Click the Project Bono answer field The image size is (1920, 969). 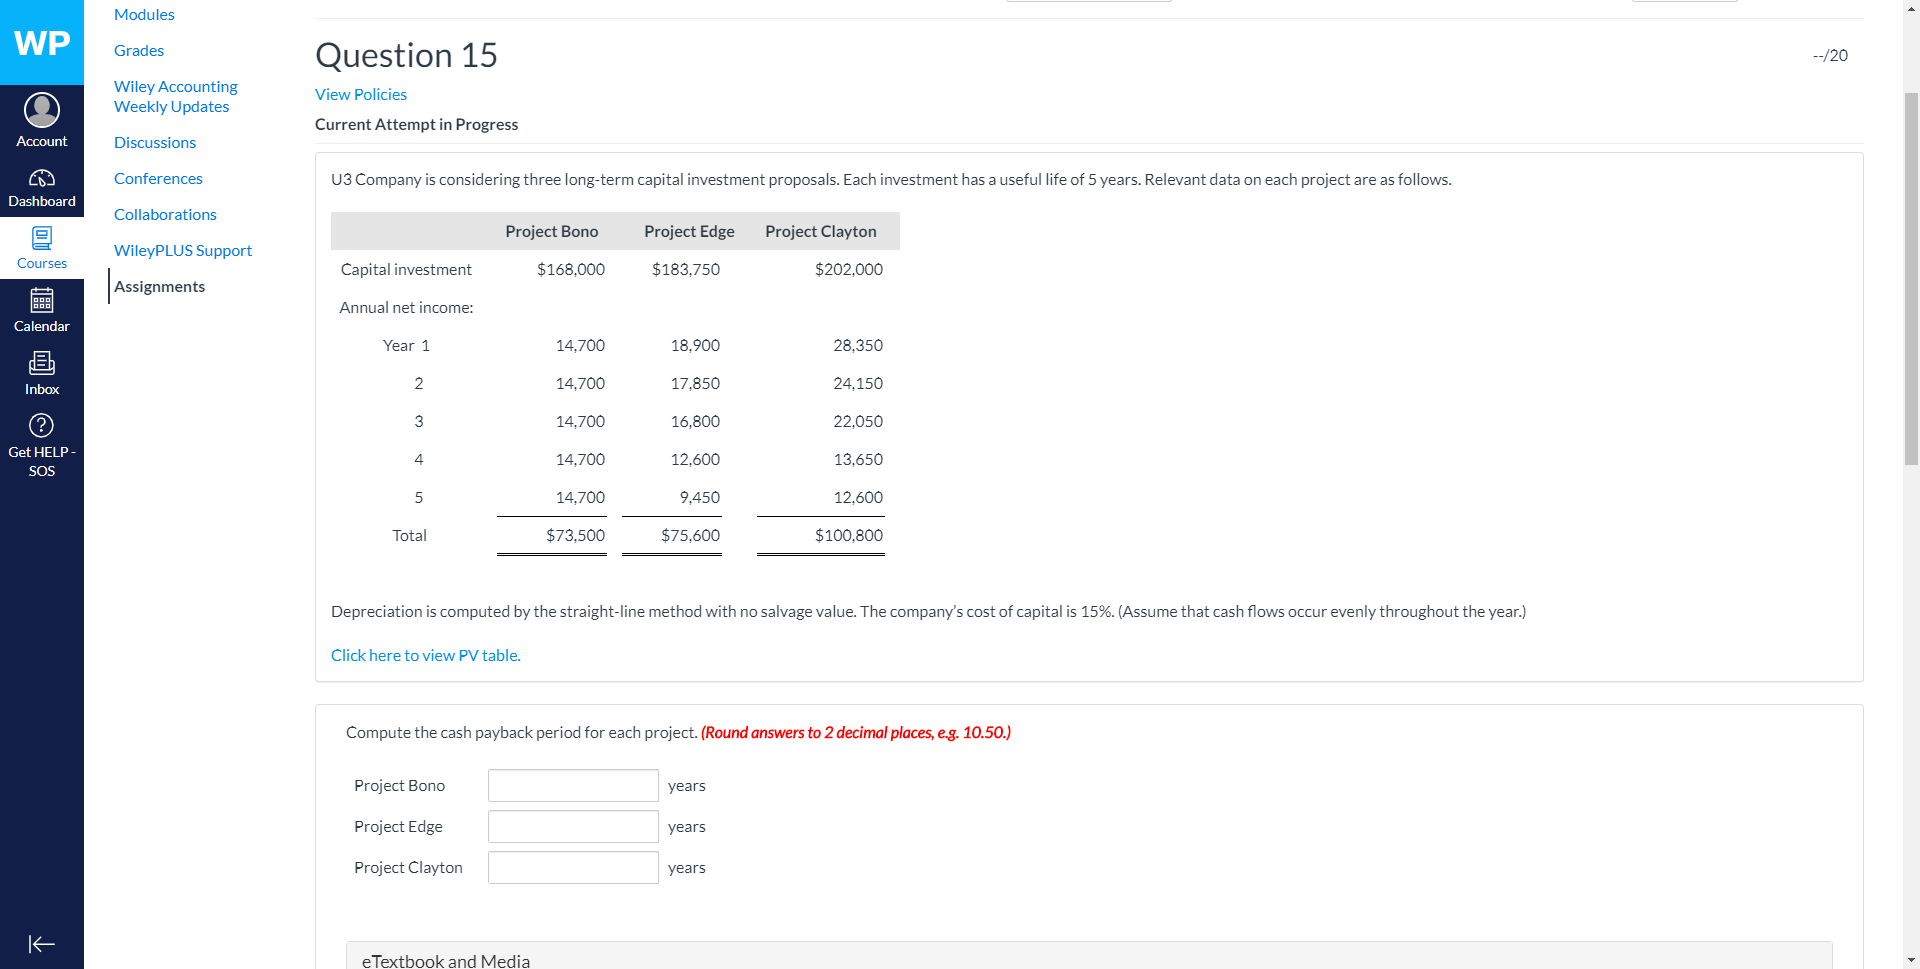click(572, 785)
